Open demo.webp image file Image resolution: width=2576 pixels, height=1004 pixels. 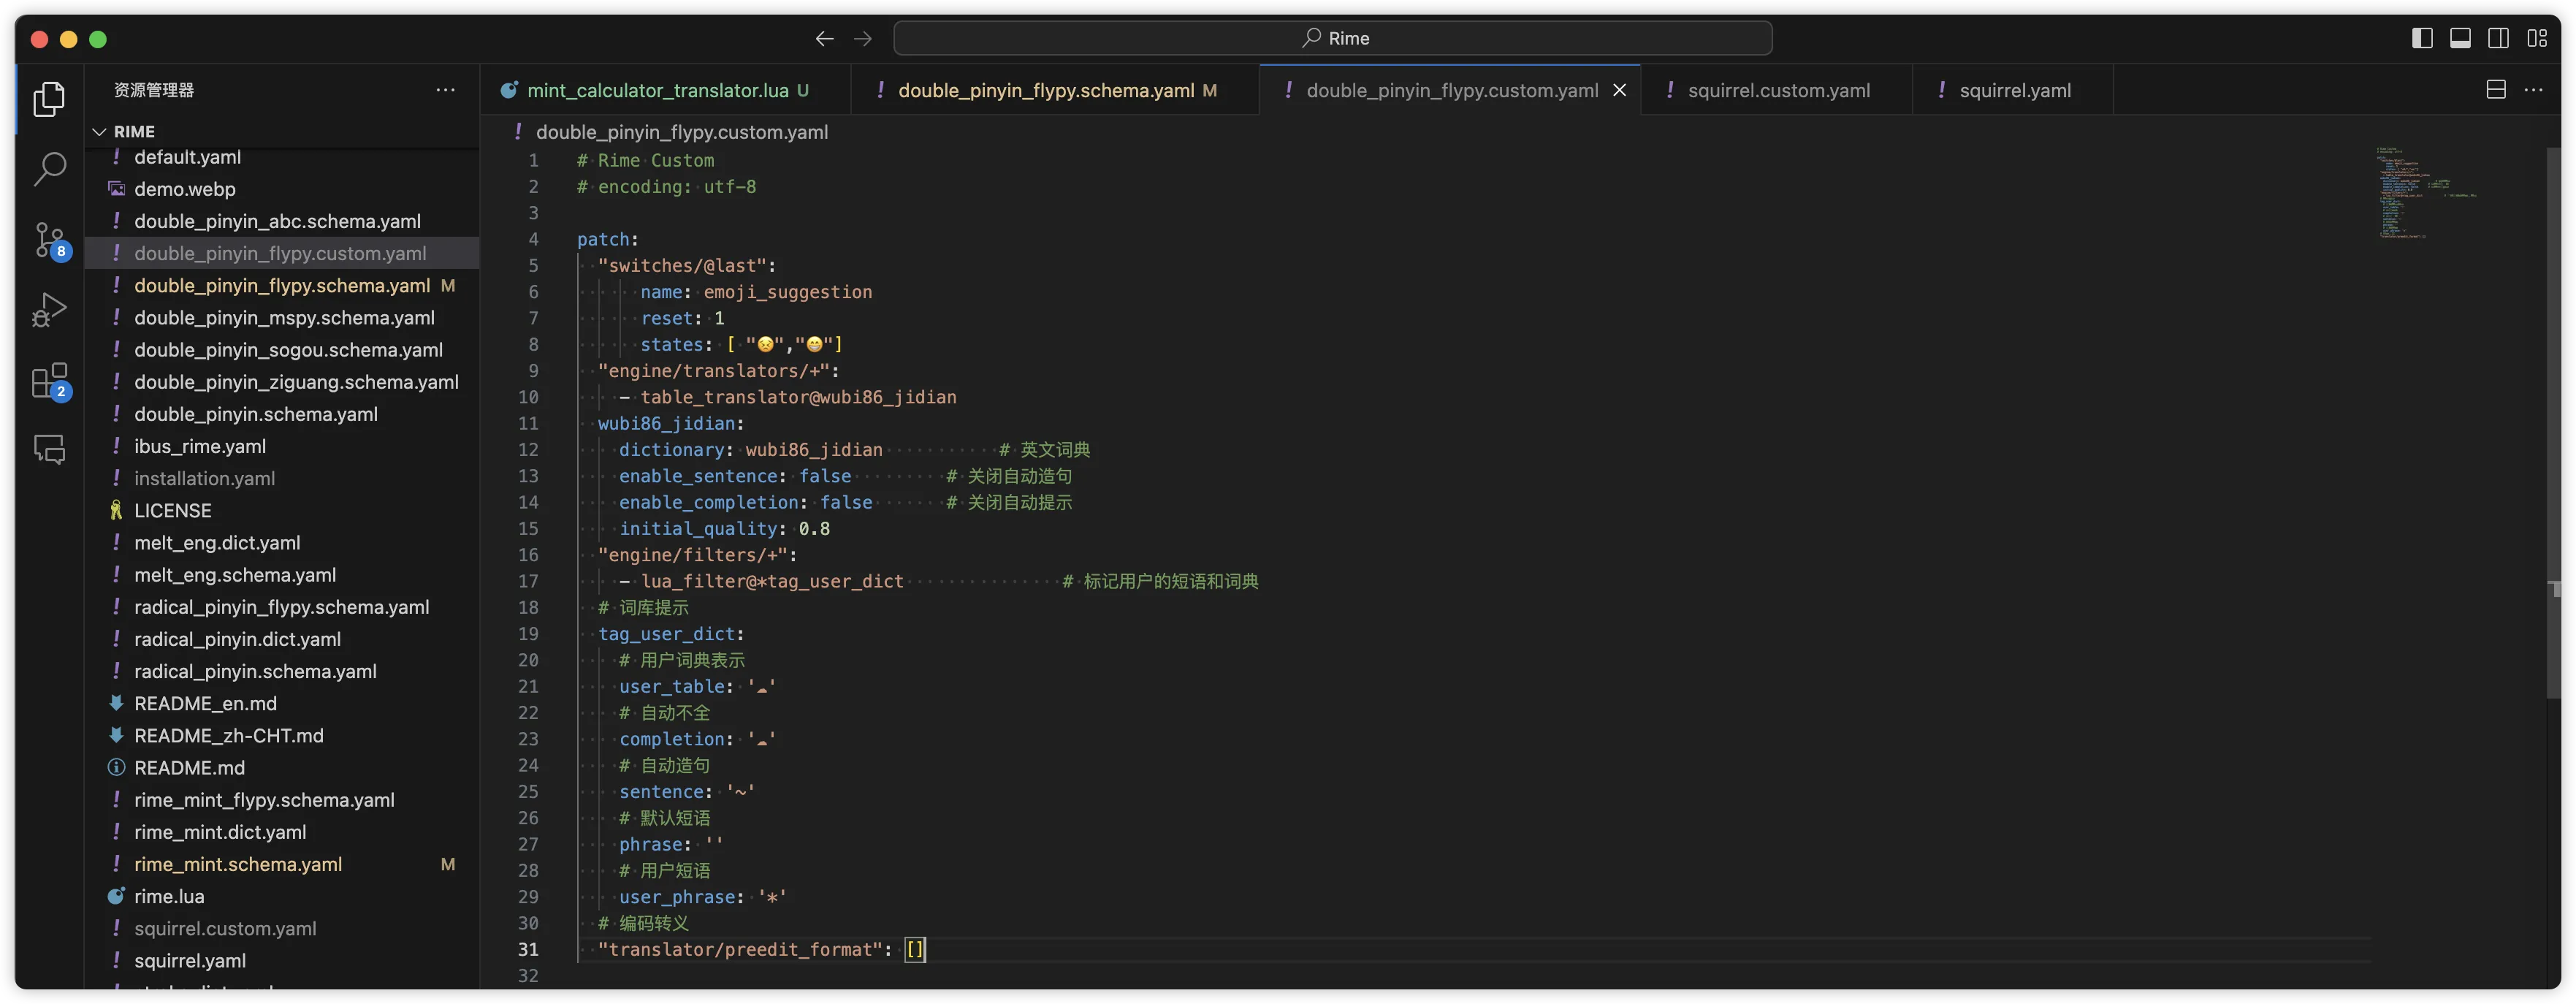184,189
